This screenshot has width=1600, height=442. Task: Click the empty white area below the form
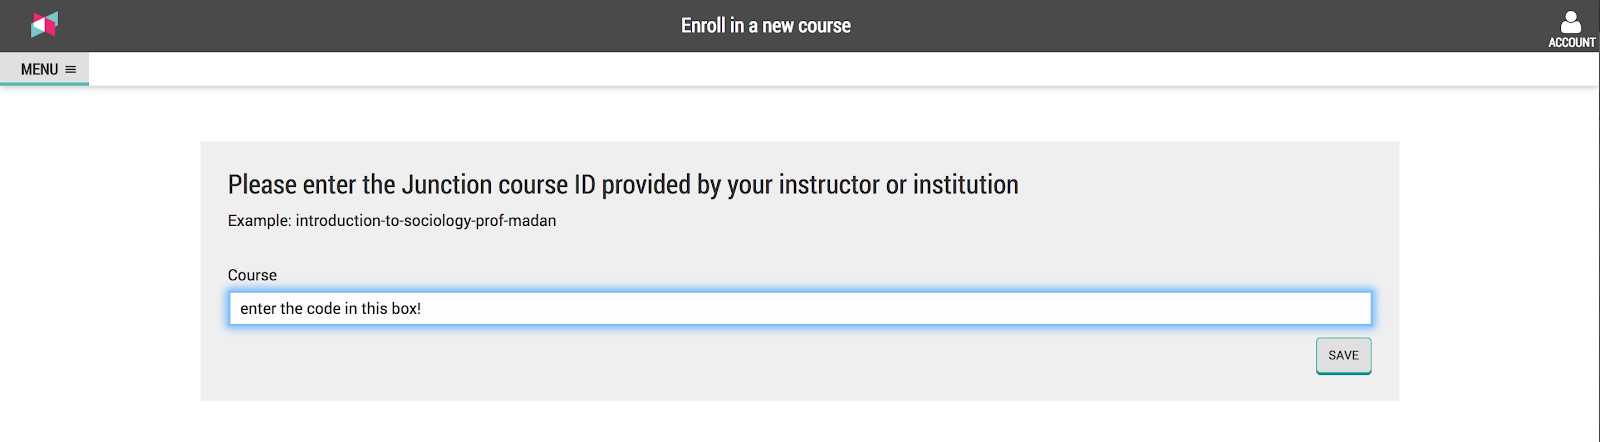800,422
